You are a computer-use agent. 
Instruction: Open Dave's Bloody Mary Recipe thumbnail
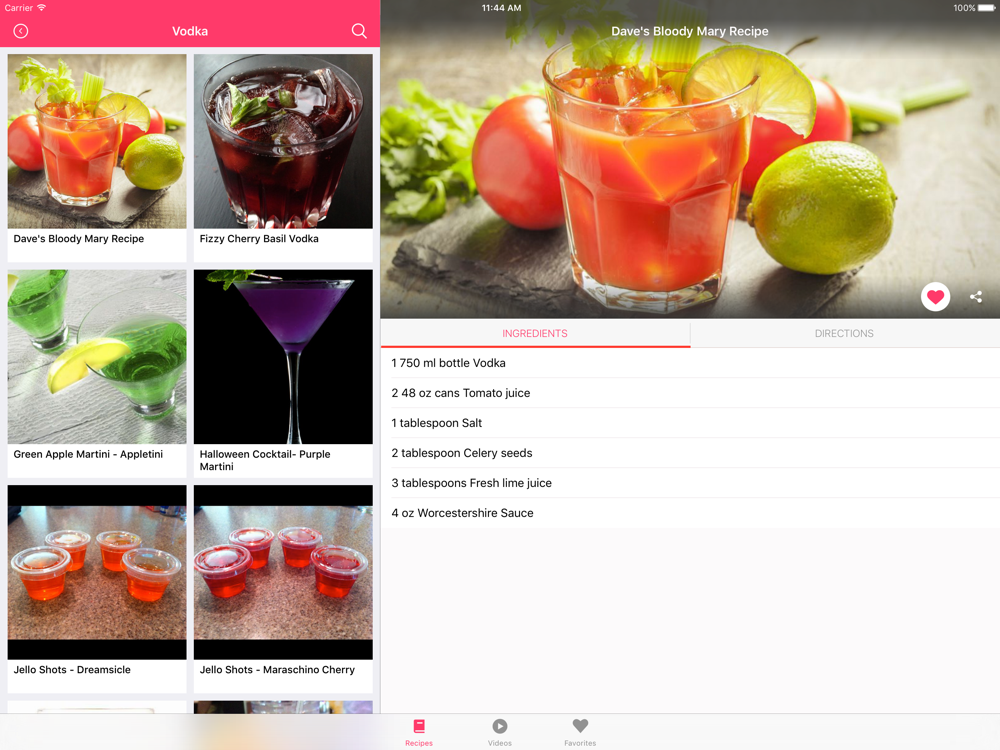tap(97, 141)
